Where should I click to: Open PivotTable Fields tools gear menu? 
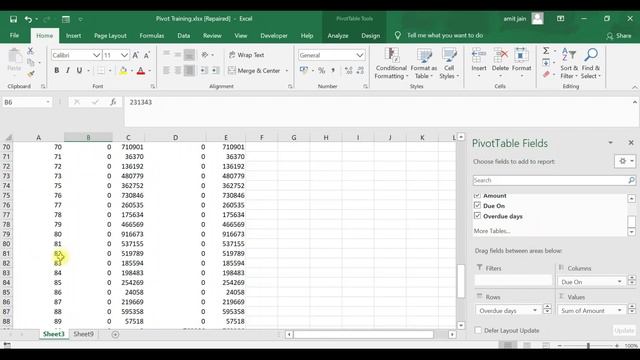click(x=624, y=161)
